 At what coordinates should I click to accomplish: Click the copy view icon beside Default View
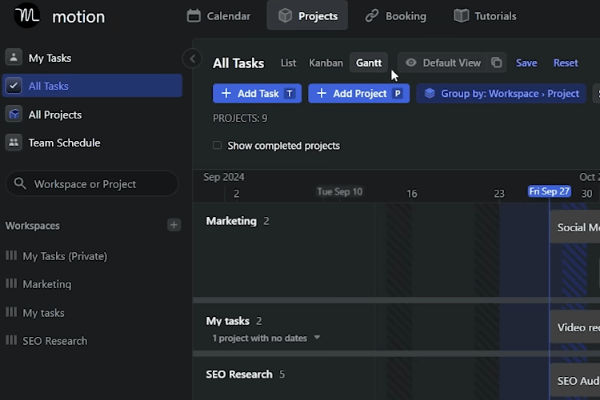pos(496,63)
